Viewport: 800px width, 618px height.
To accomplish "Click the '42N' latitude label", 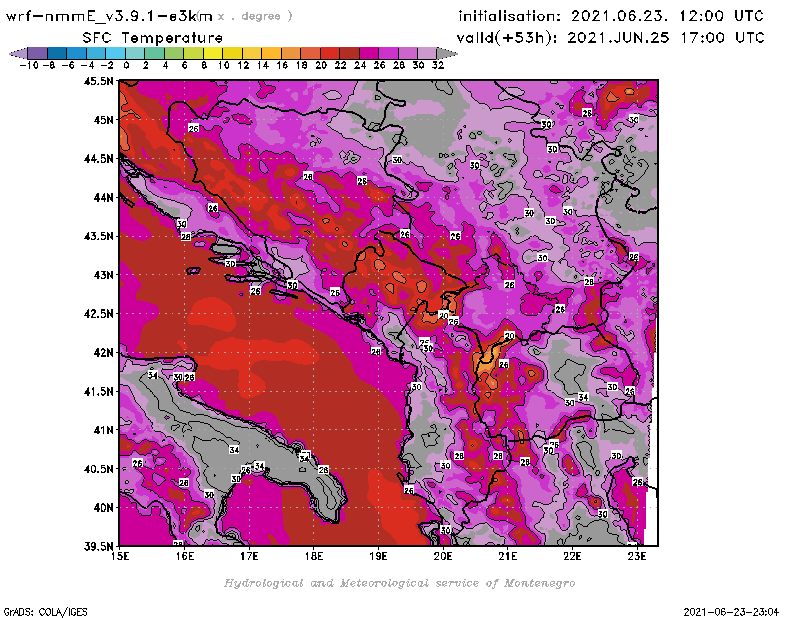I will pos(103,353).
